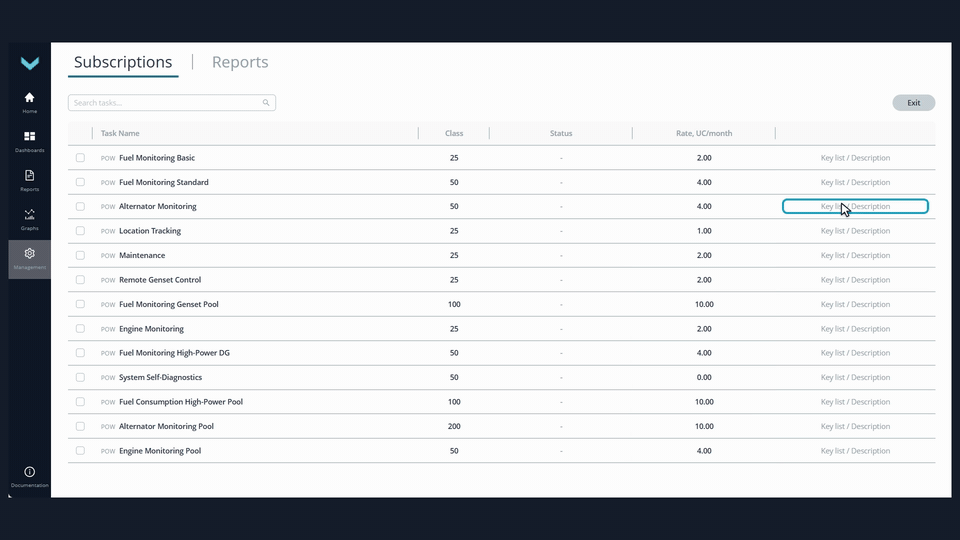Check Fuel Monitoring Genset Pool checkbox

click(x=80, y=304)
